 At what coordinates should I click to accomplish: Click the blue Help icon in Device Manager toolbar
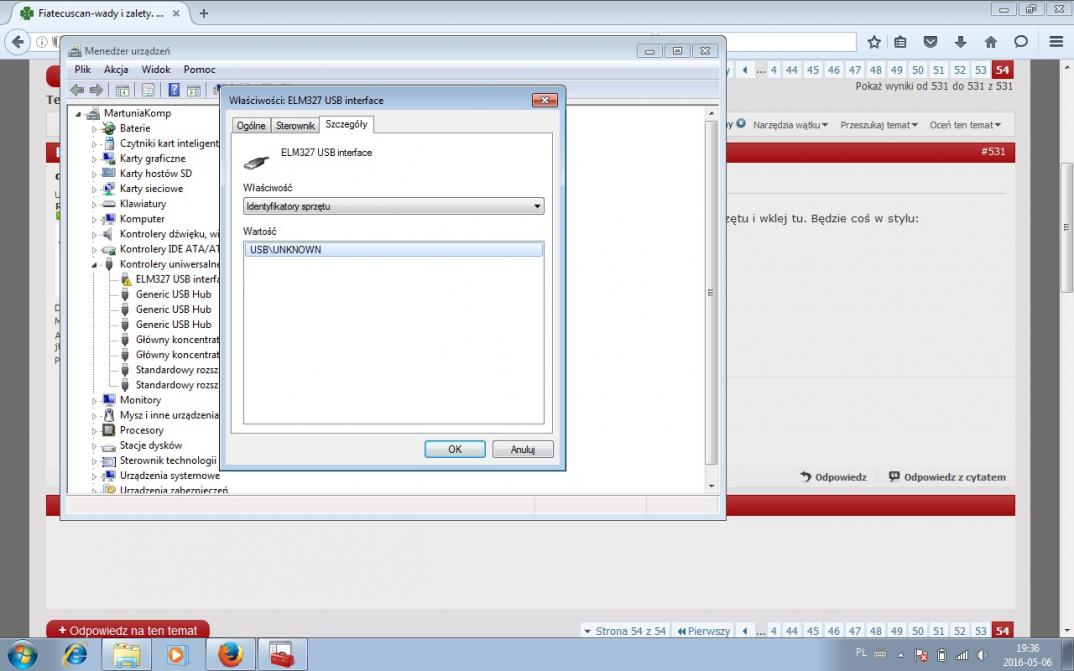(x=174, y=90)
